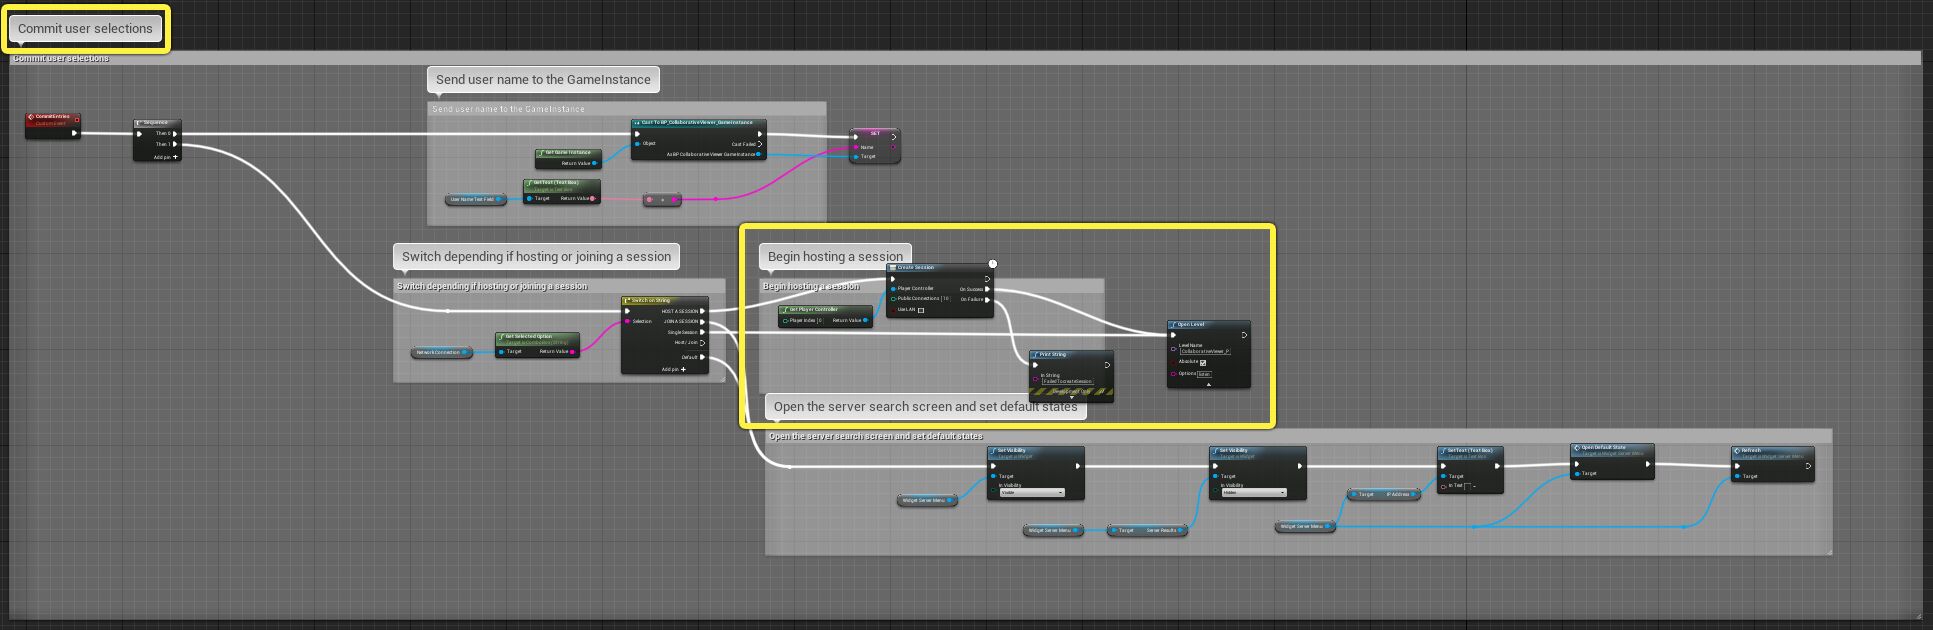This screenshot has height=630, width=1933.
Task: Open the Hidden dropdown on Set Visibility node
Action: tap(1255, 492)
